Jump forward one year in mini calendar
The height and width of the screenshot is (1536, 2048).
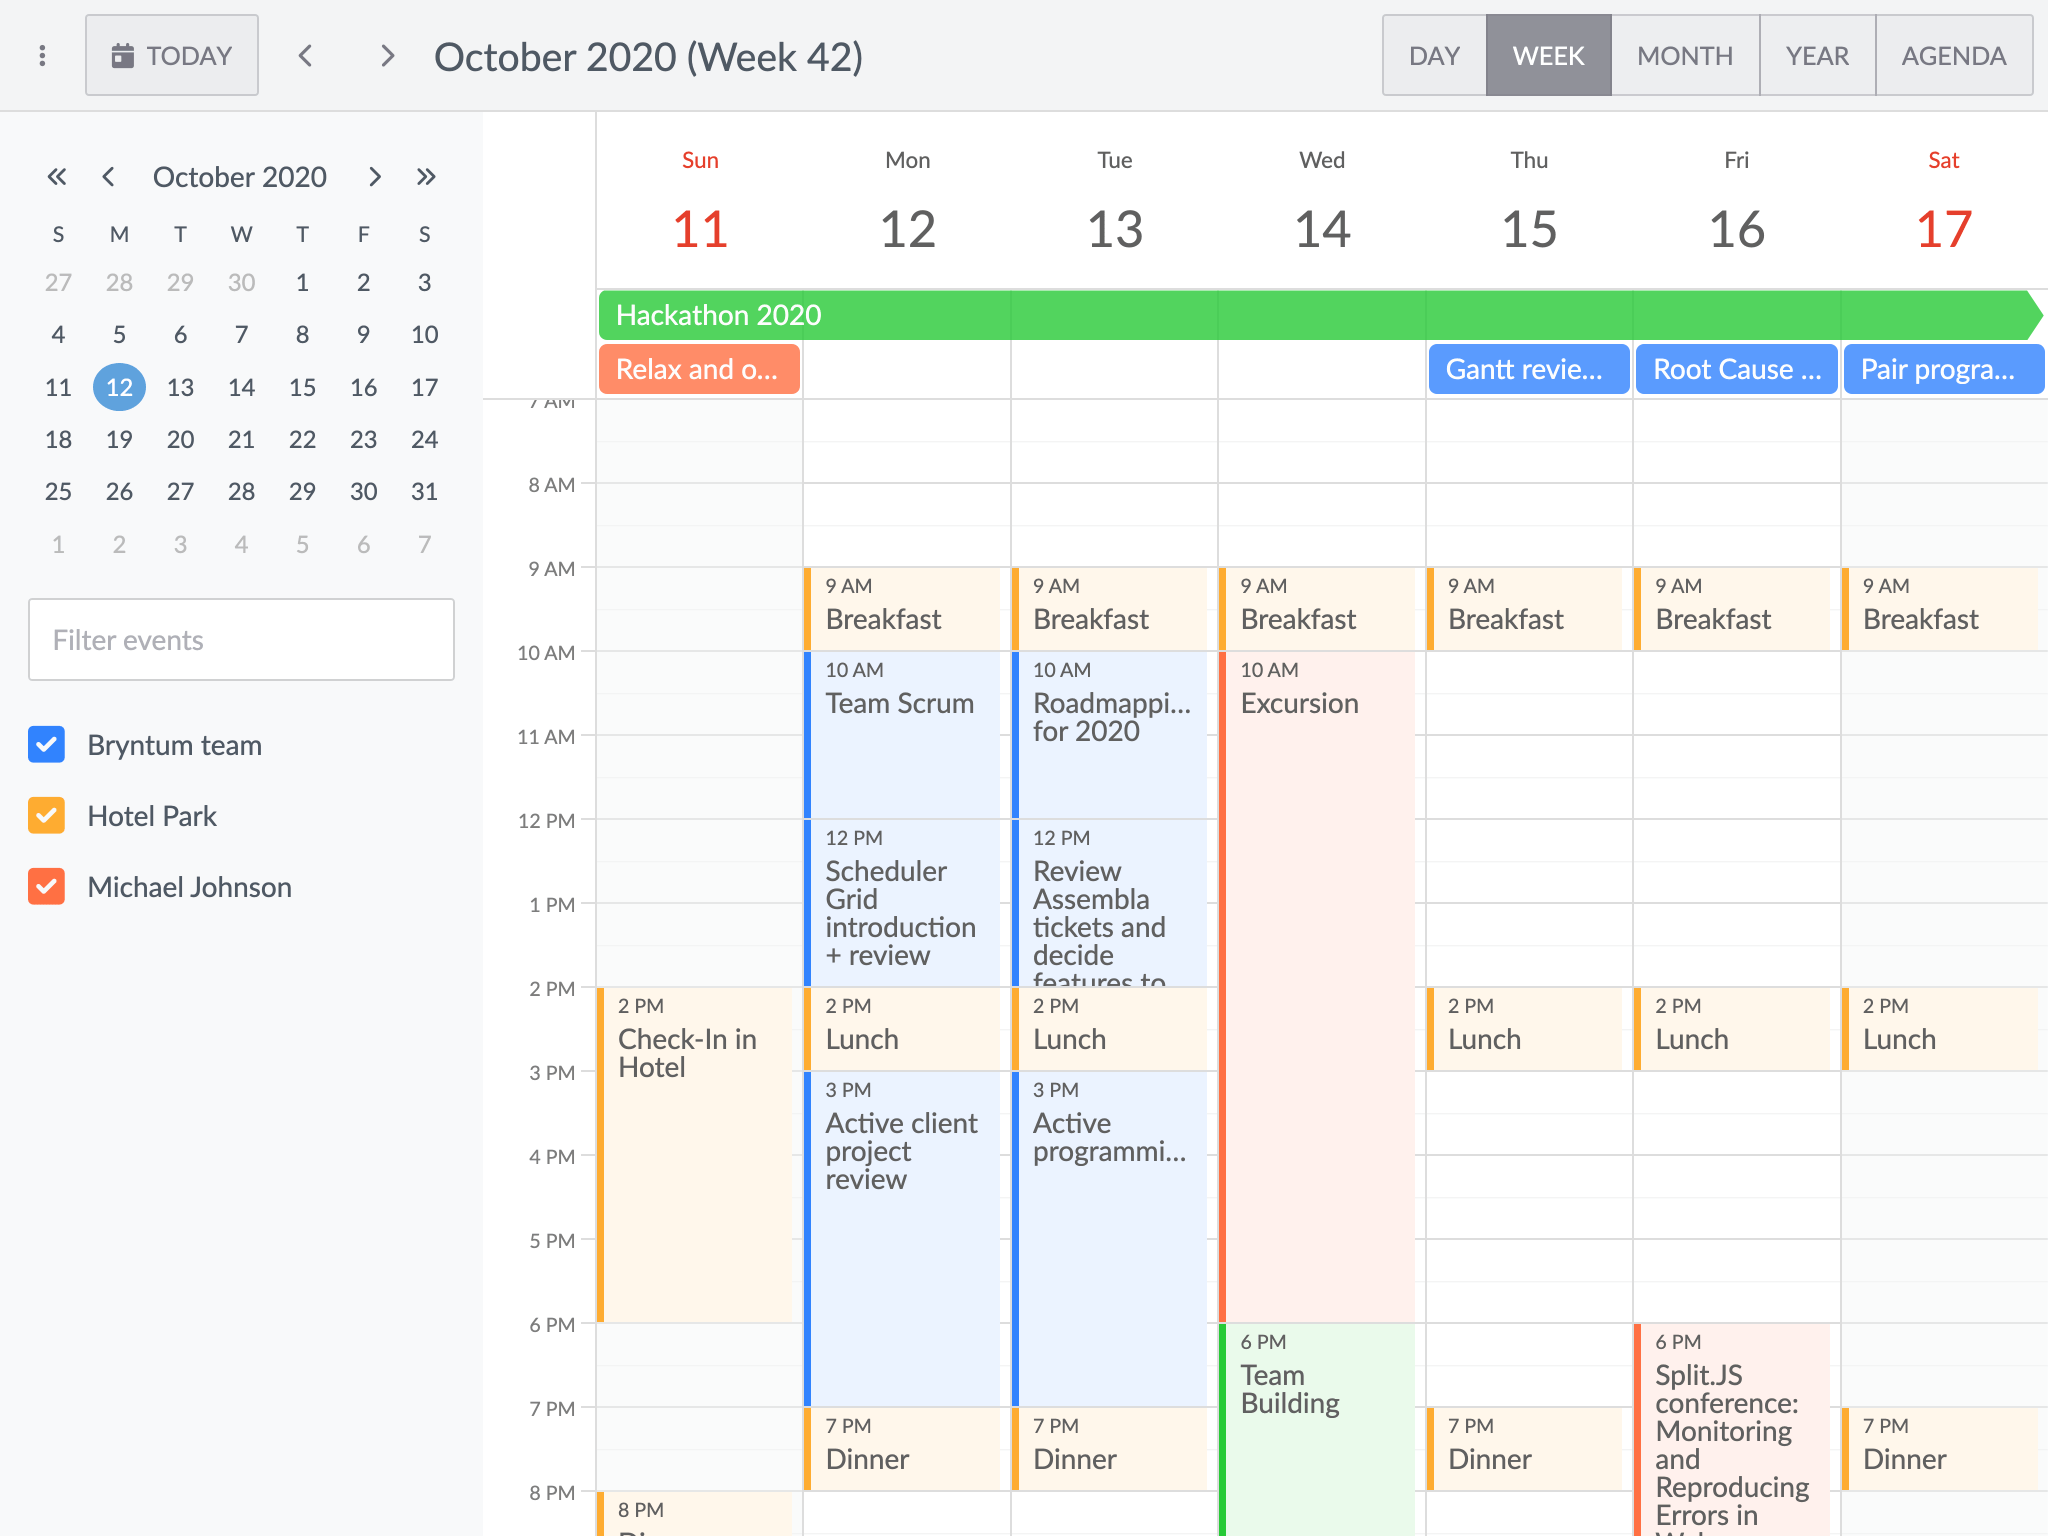(x=426, y=177)
